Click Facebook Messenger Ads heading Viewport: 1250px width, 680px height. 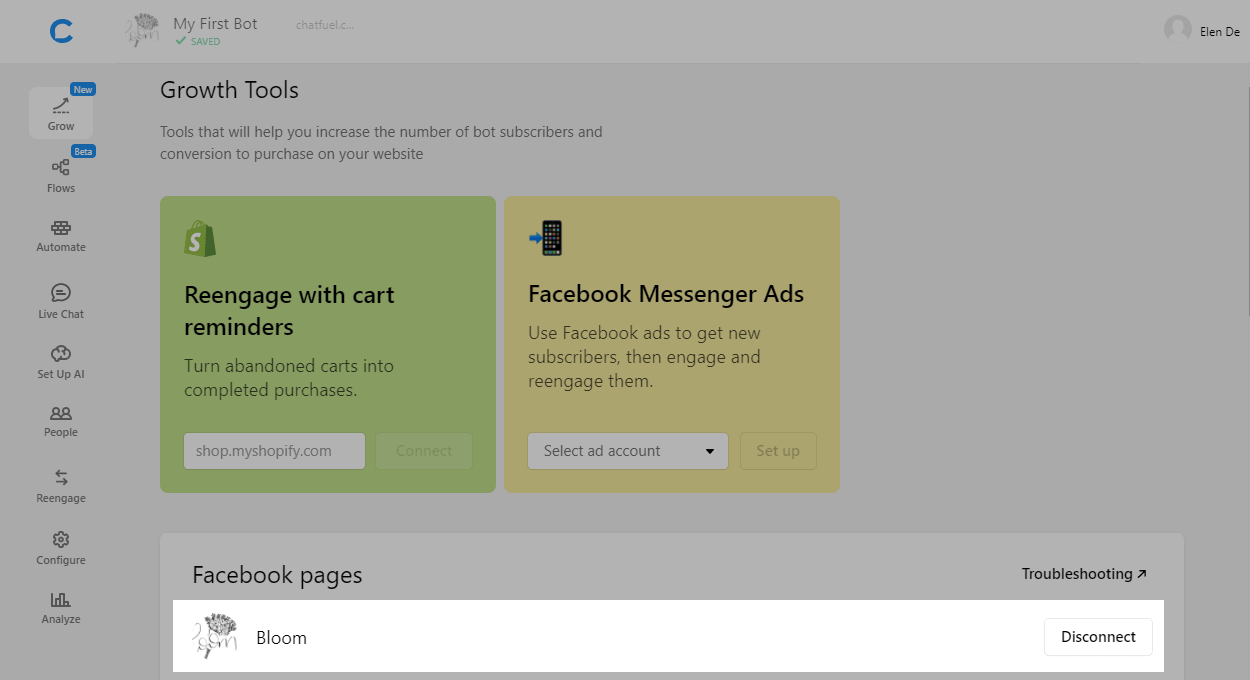(x=666, y=294)
